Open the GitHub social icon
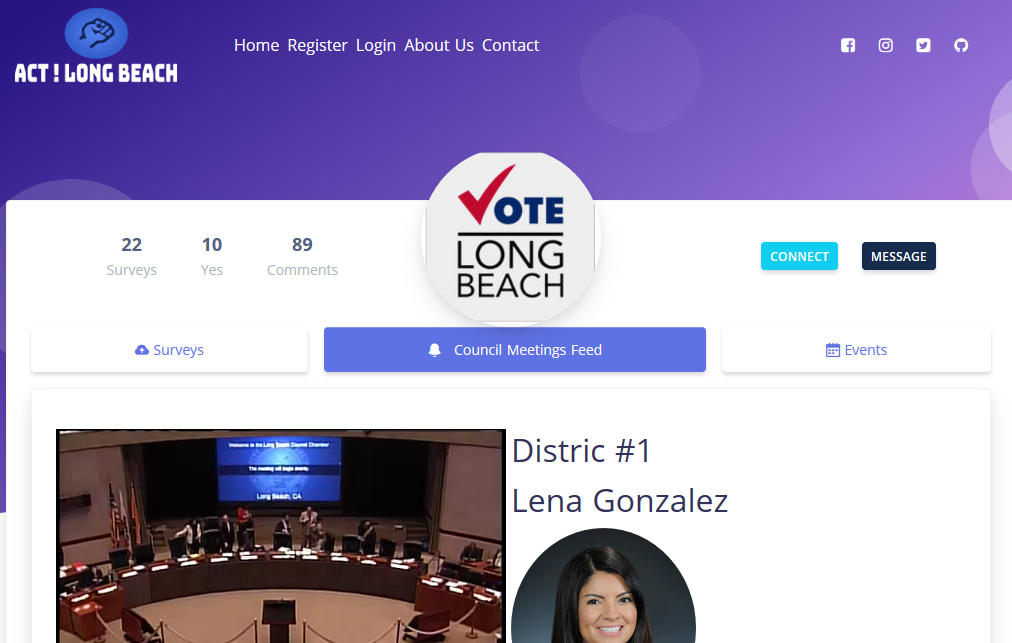The image size is (1012, 643). [x=961, y=45]
